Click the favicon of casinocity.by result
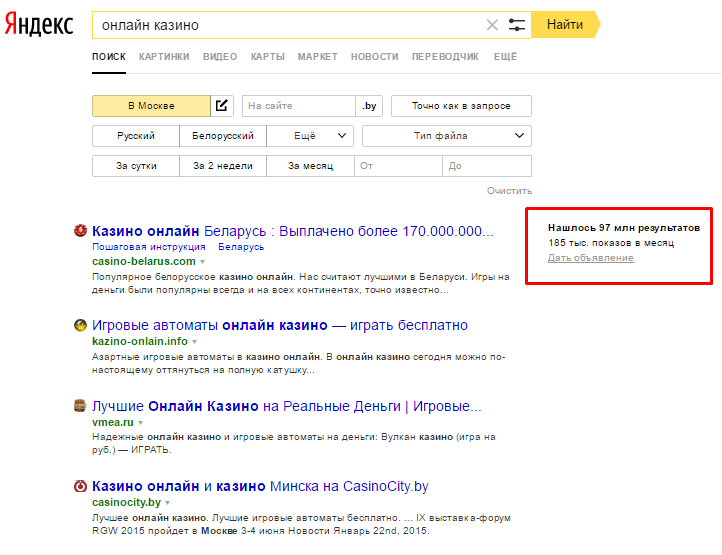722x555 pixels. [80, 486]
